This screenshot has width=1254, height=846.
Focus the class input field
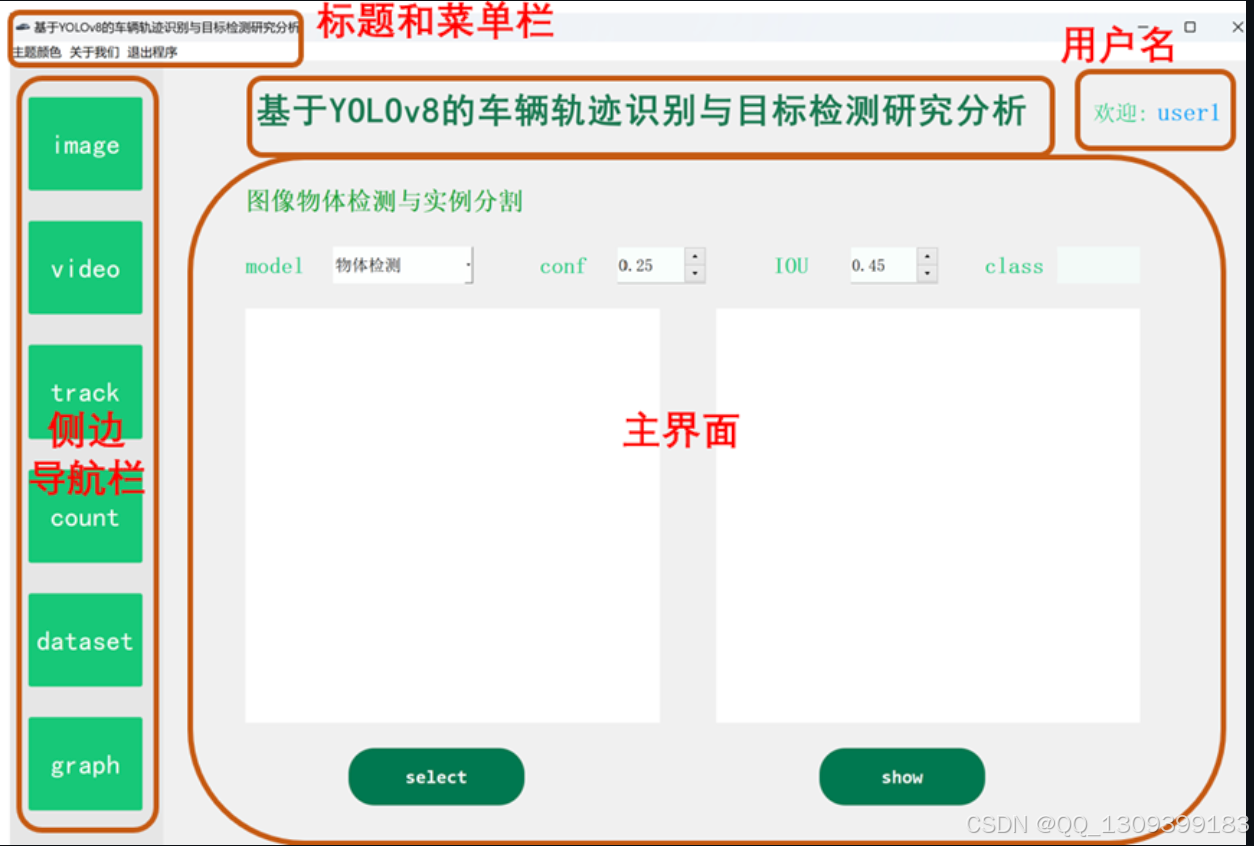pyautogui.click(x=1098, y=265)
